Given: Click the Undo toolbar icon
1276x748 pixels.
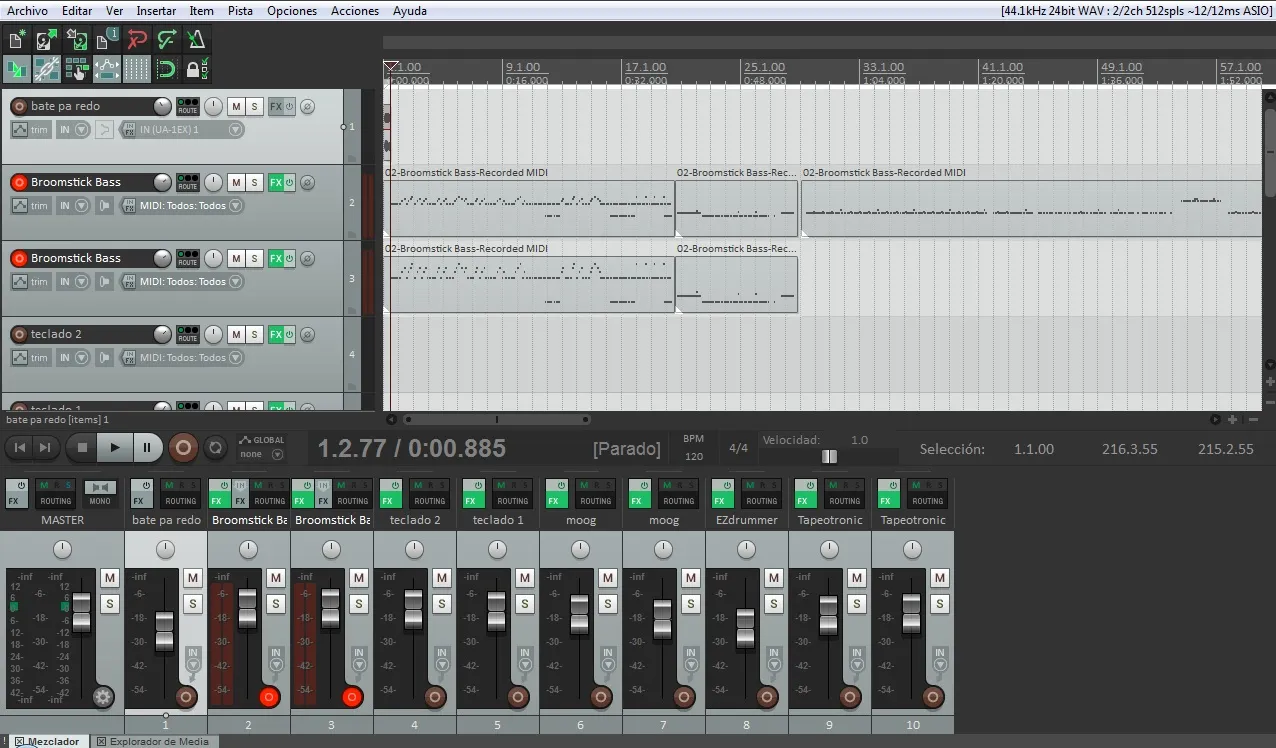Looking at the screenshot, I should pyautogui.click(x=136, y=40).
